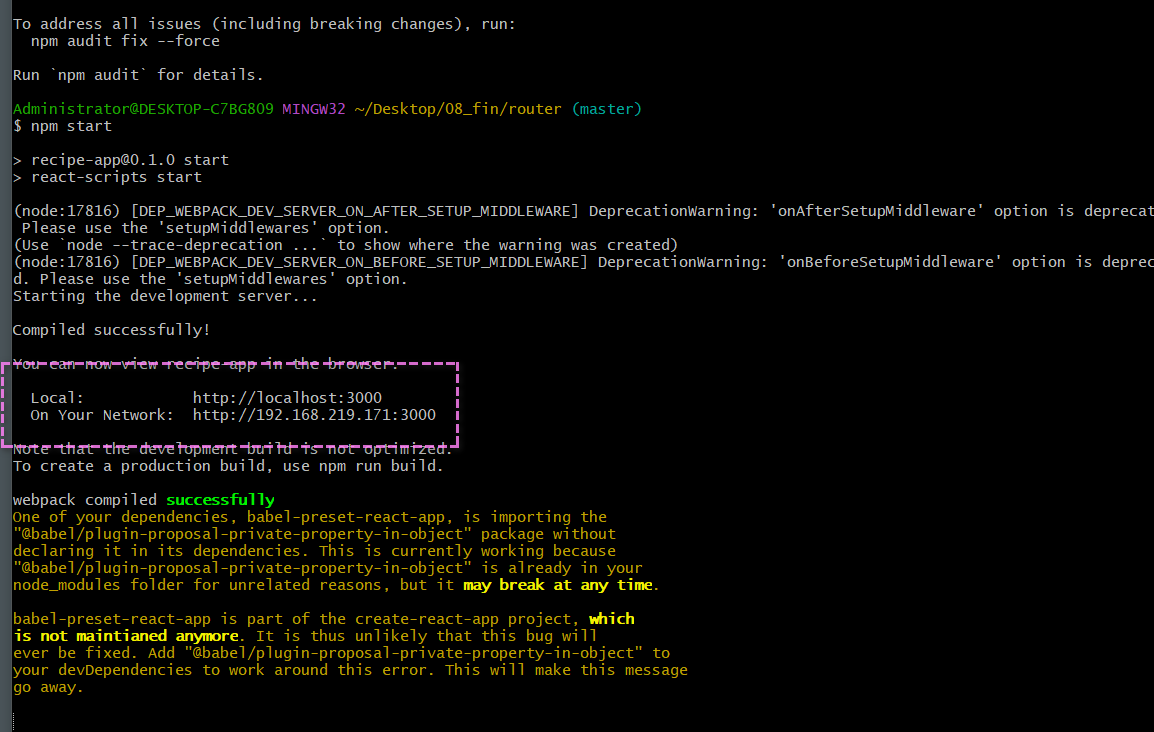Click 'Starting the development server...' text
The width and height of the screenshot is (1154, 732).
click(165, 296)
